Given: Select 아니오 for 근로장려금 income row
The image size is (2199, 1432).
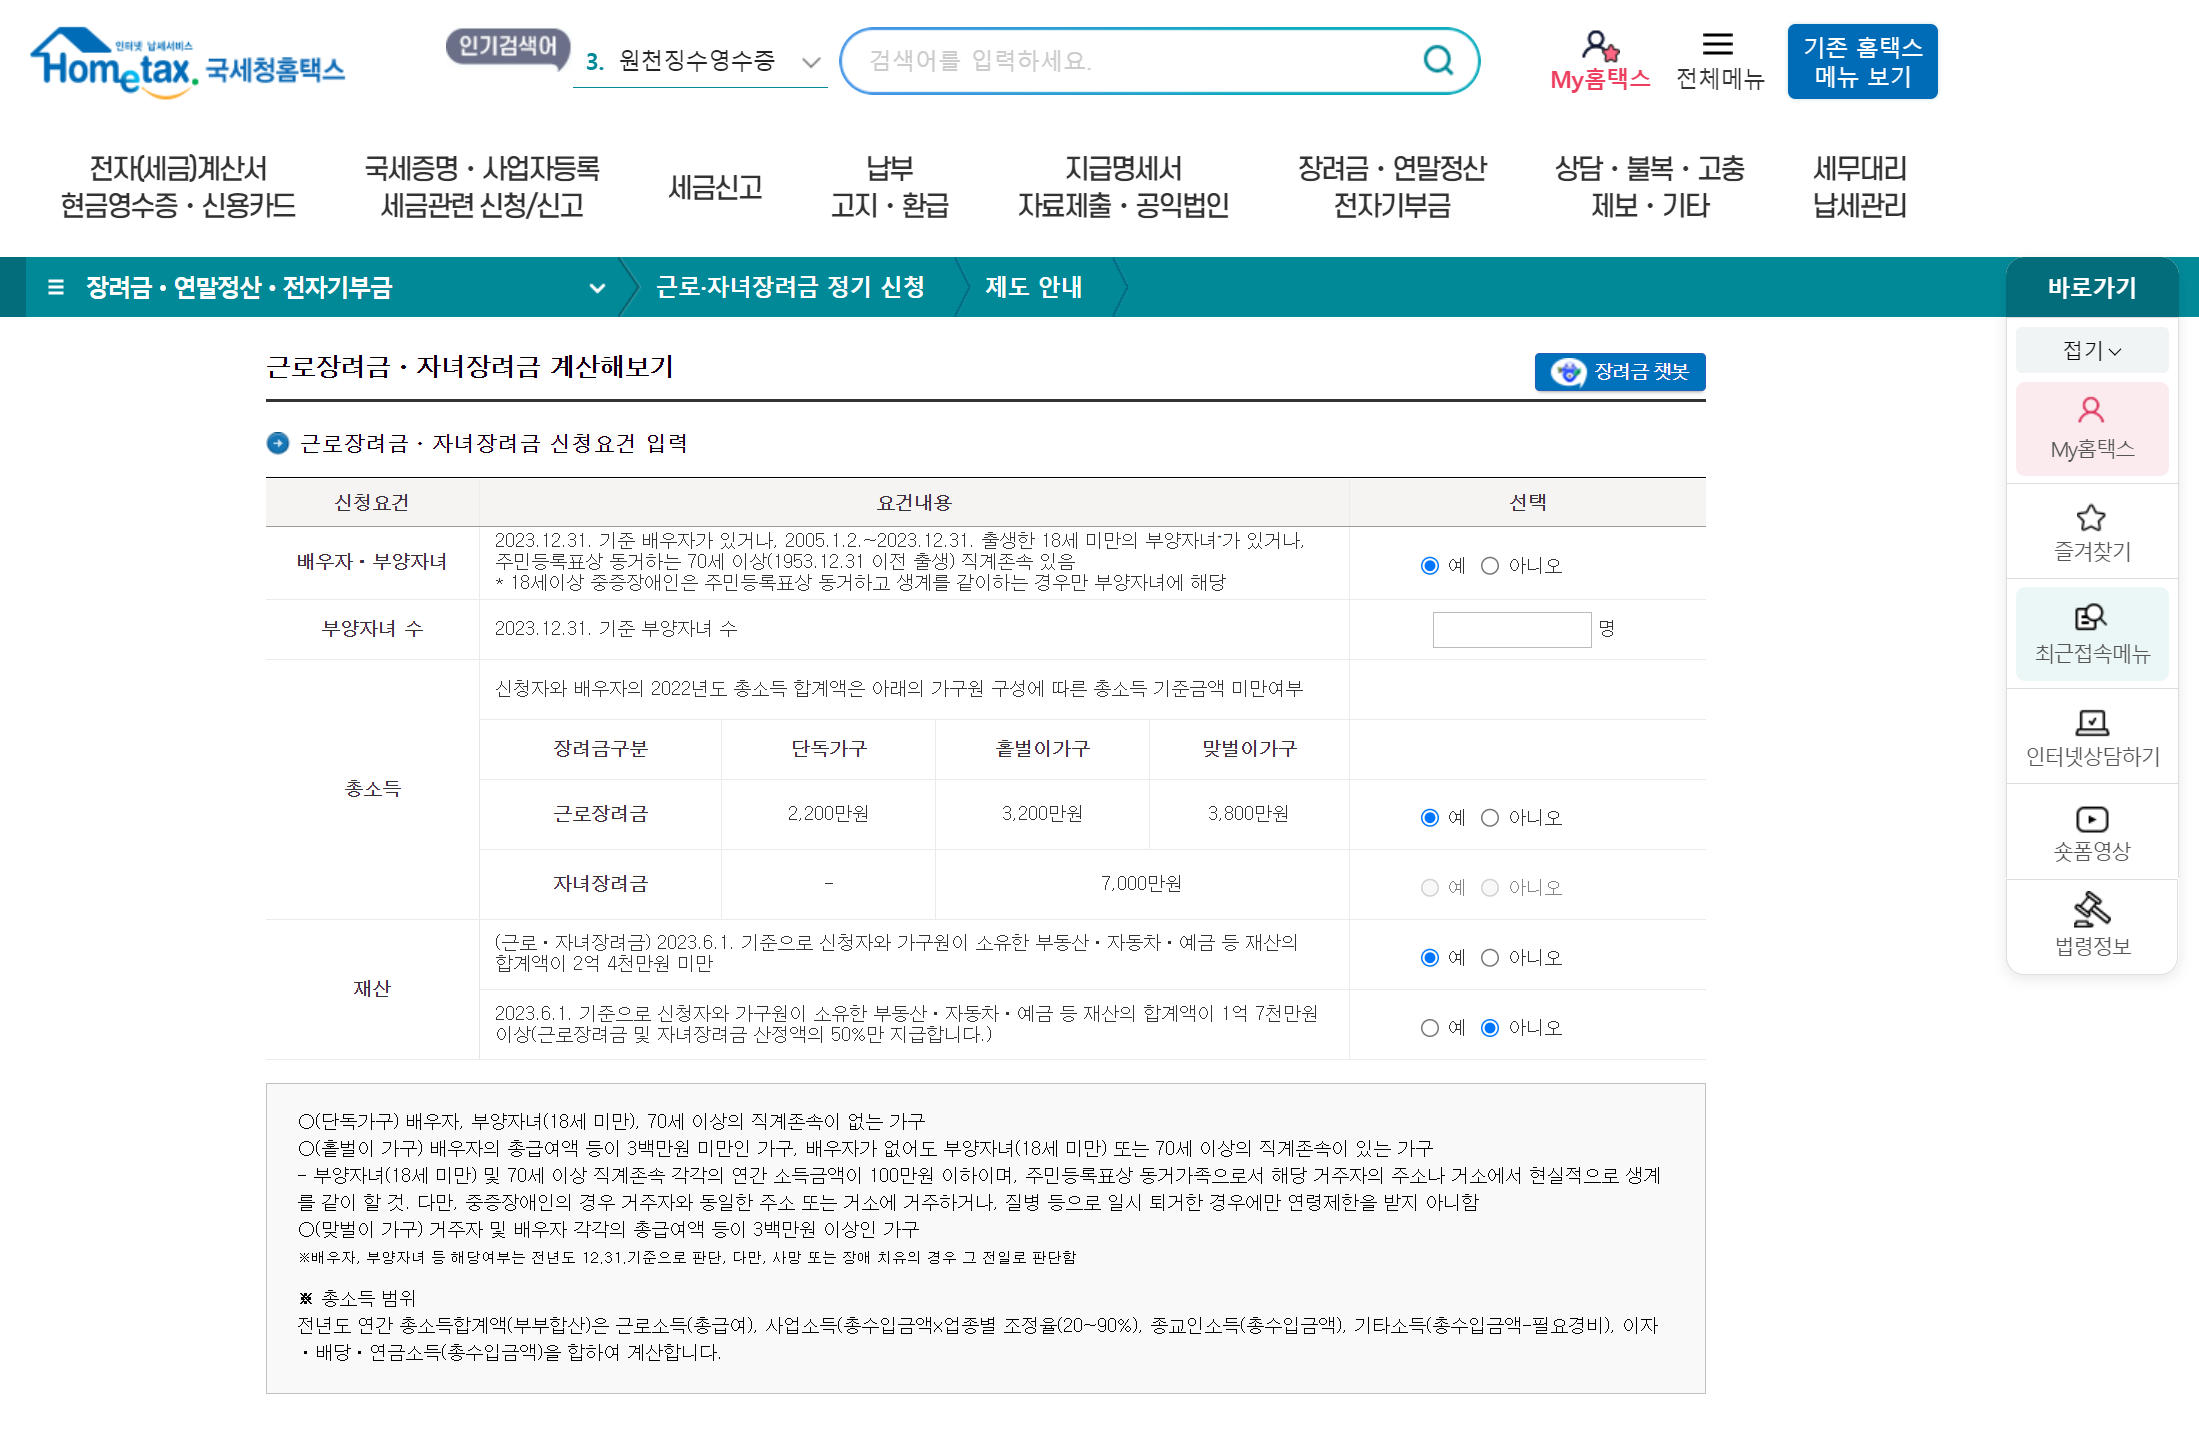Looking at the screenshot, I should pyautogui.click(x=1490, y=818).
